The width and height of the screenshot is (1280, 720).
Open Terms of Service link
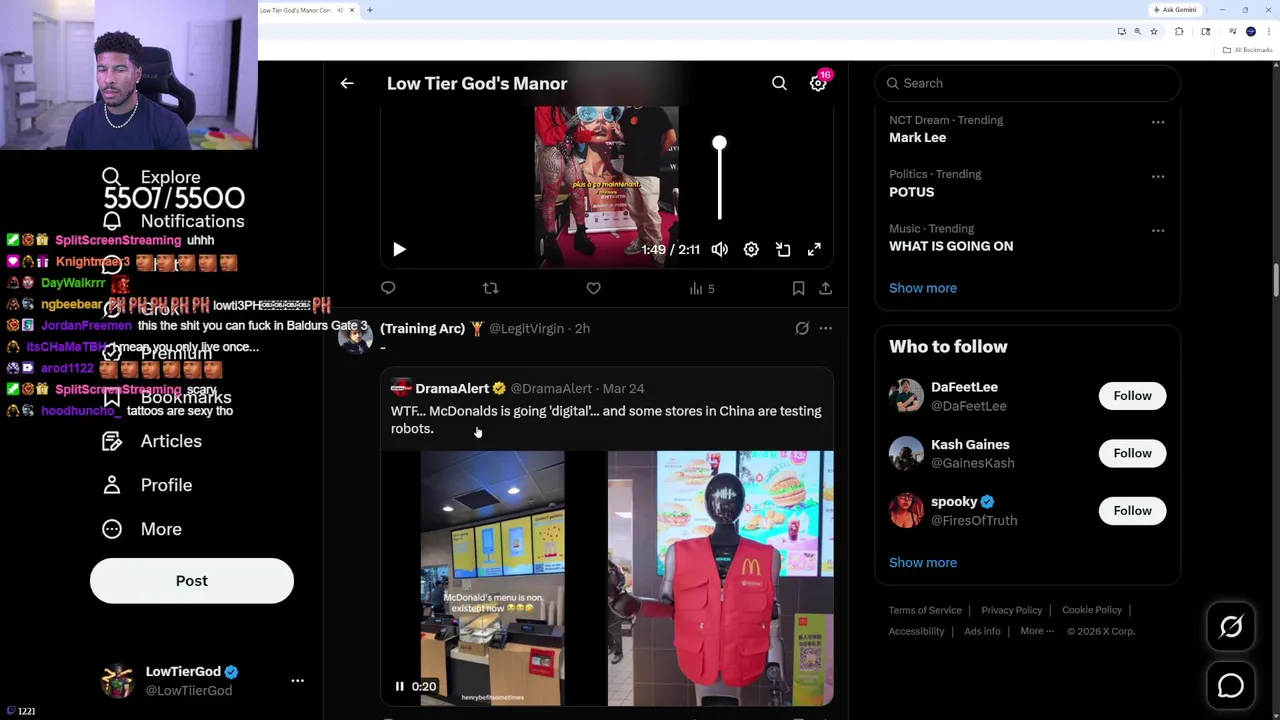coord(925,610)
